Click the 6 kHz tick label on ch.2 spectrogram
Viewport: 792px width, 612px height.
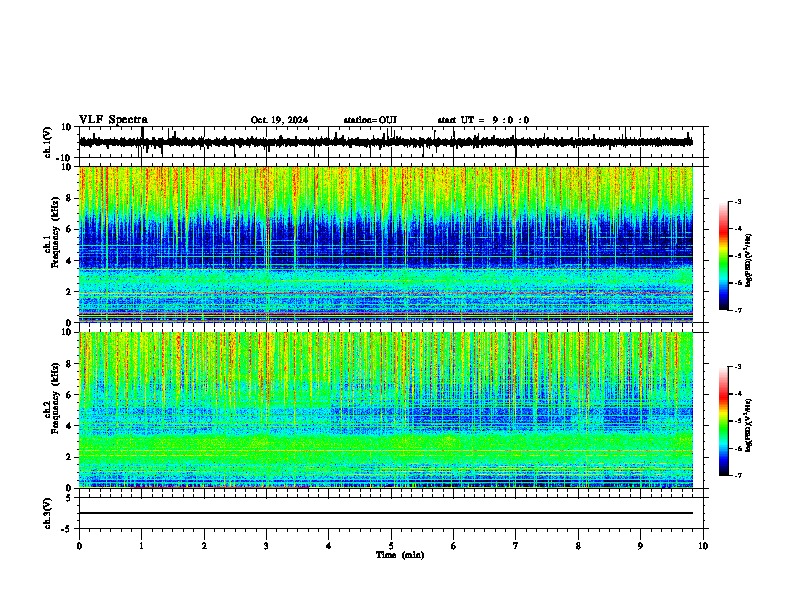click(70, 395)
